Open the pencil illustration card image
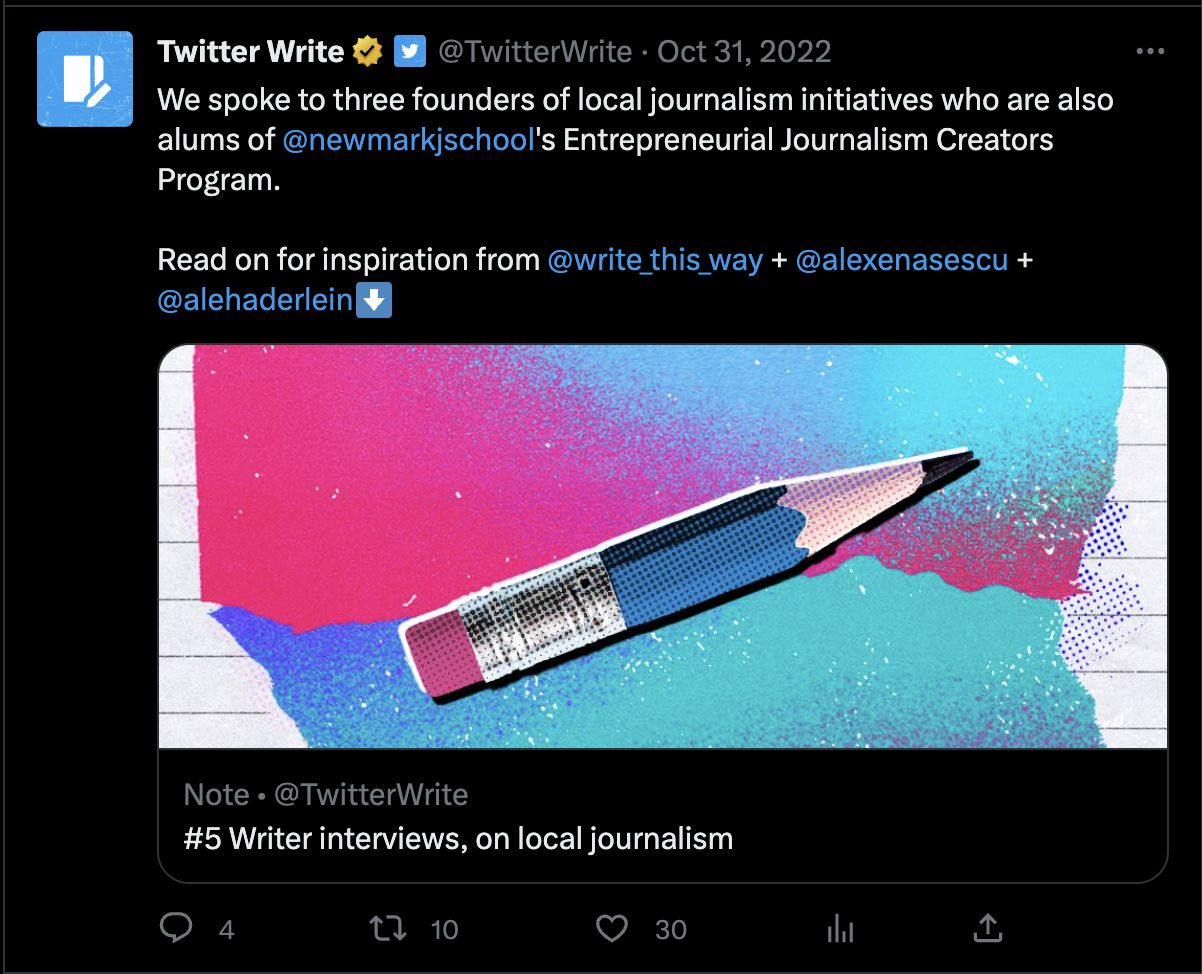 click(x=662, y=546)
